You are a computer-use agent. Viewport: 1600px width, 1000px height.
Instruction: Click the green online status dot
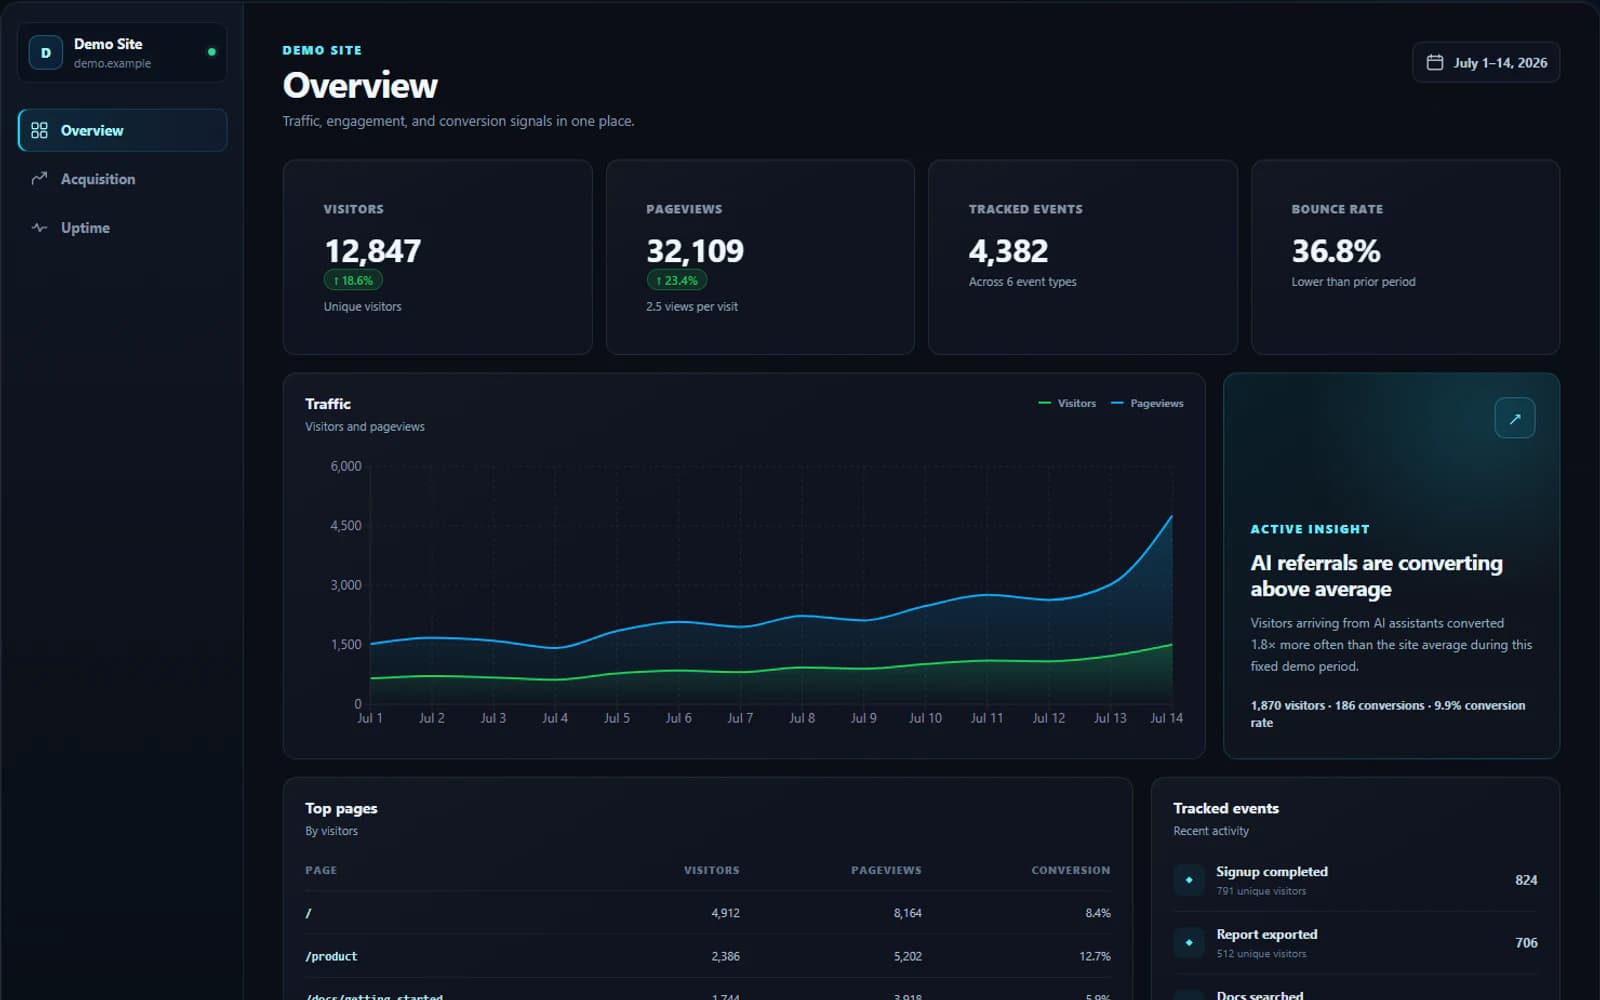coord(212,52)
